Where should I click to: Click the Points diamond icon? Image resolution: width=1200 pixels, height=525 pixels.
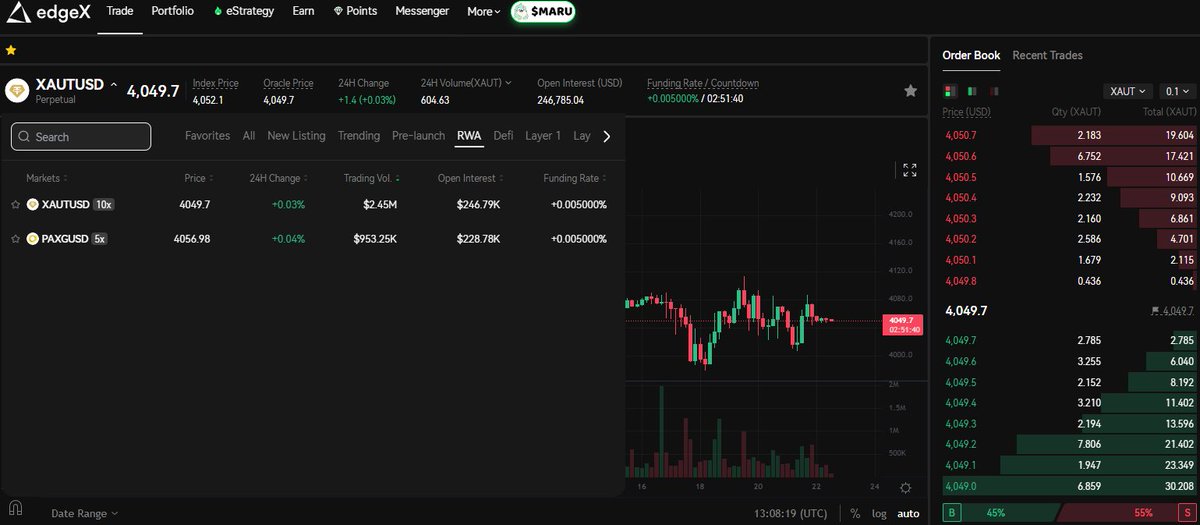(x=338, y=12)
